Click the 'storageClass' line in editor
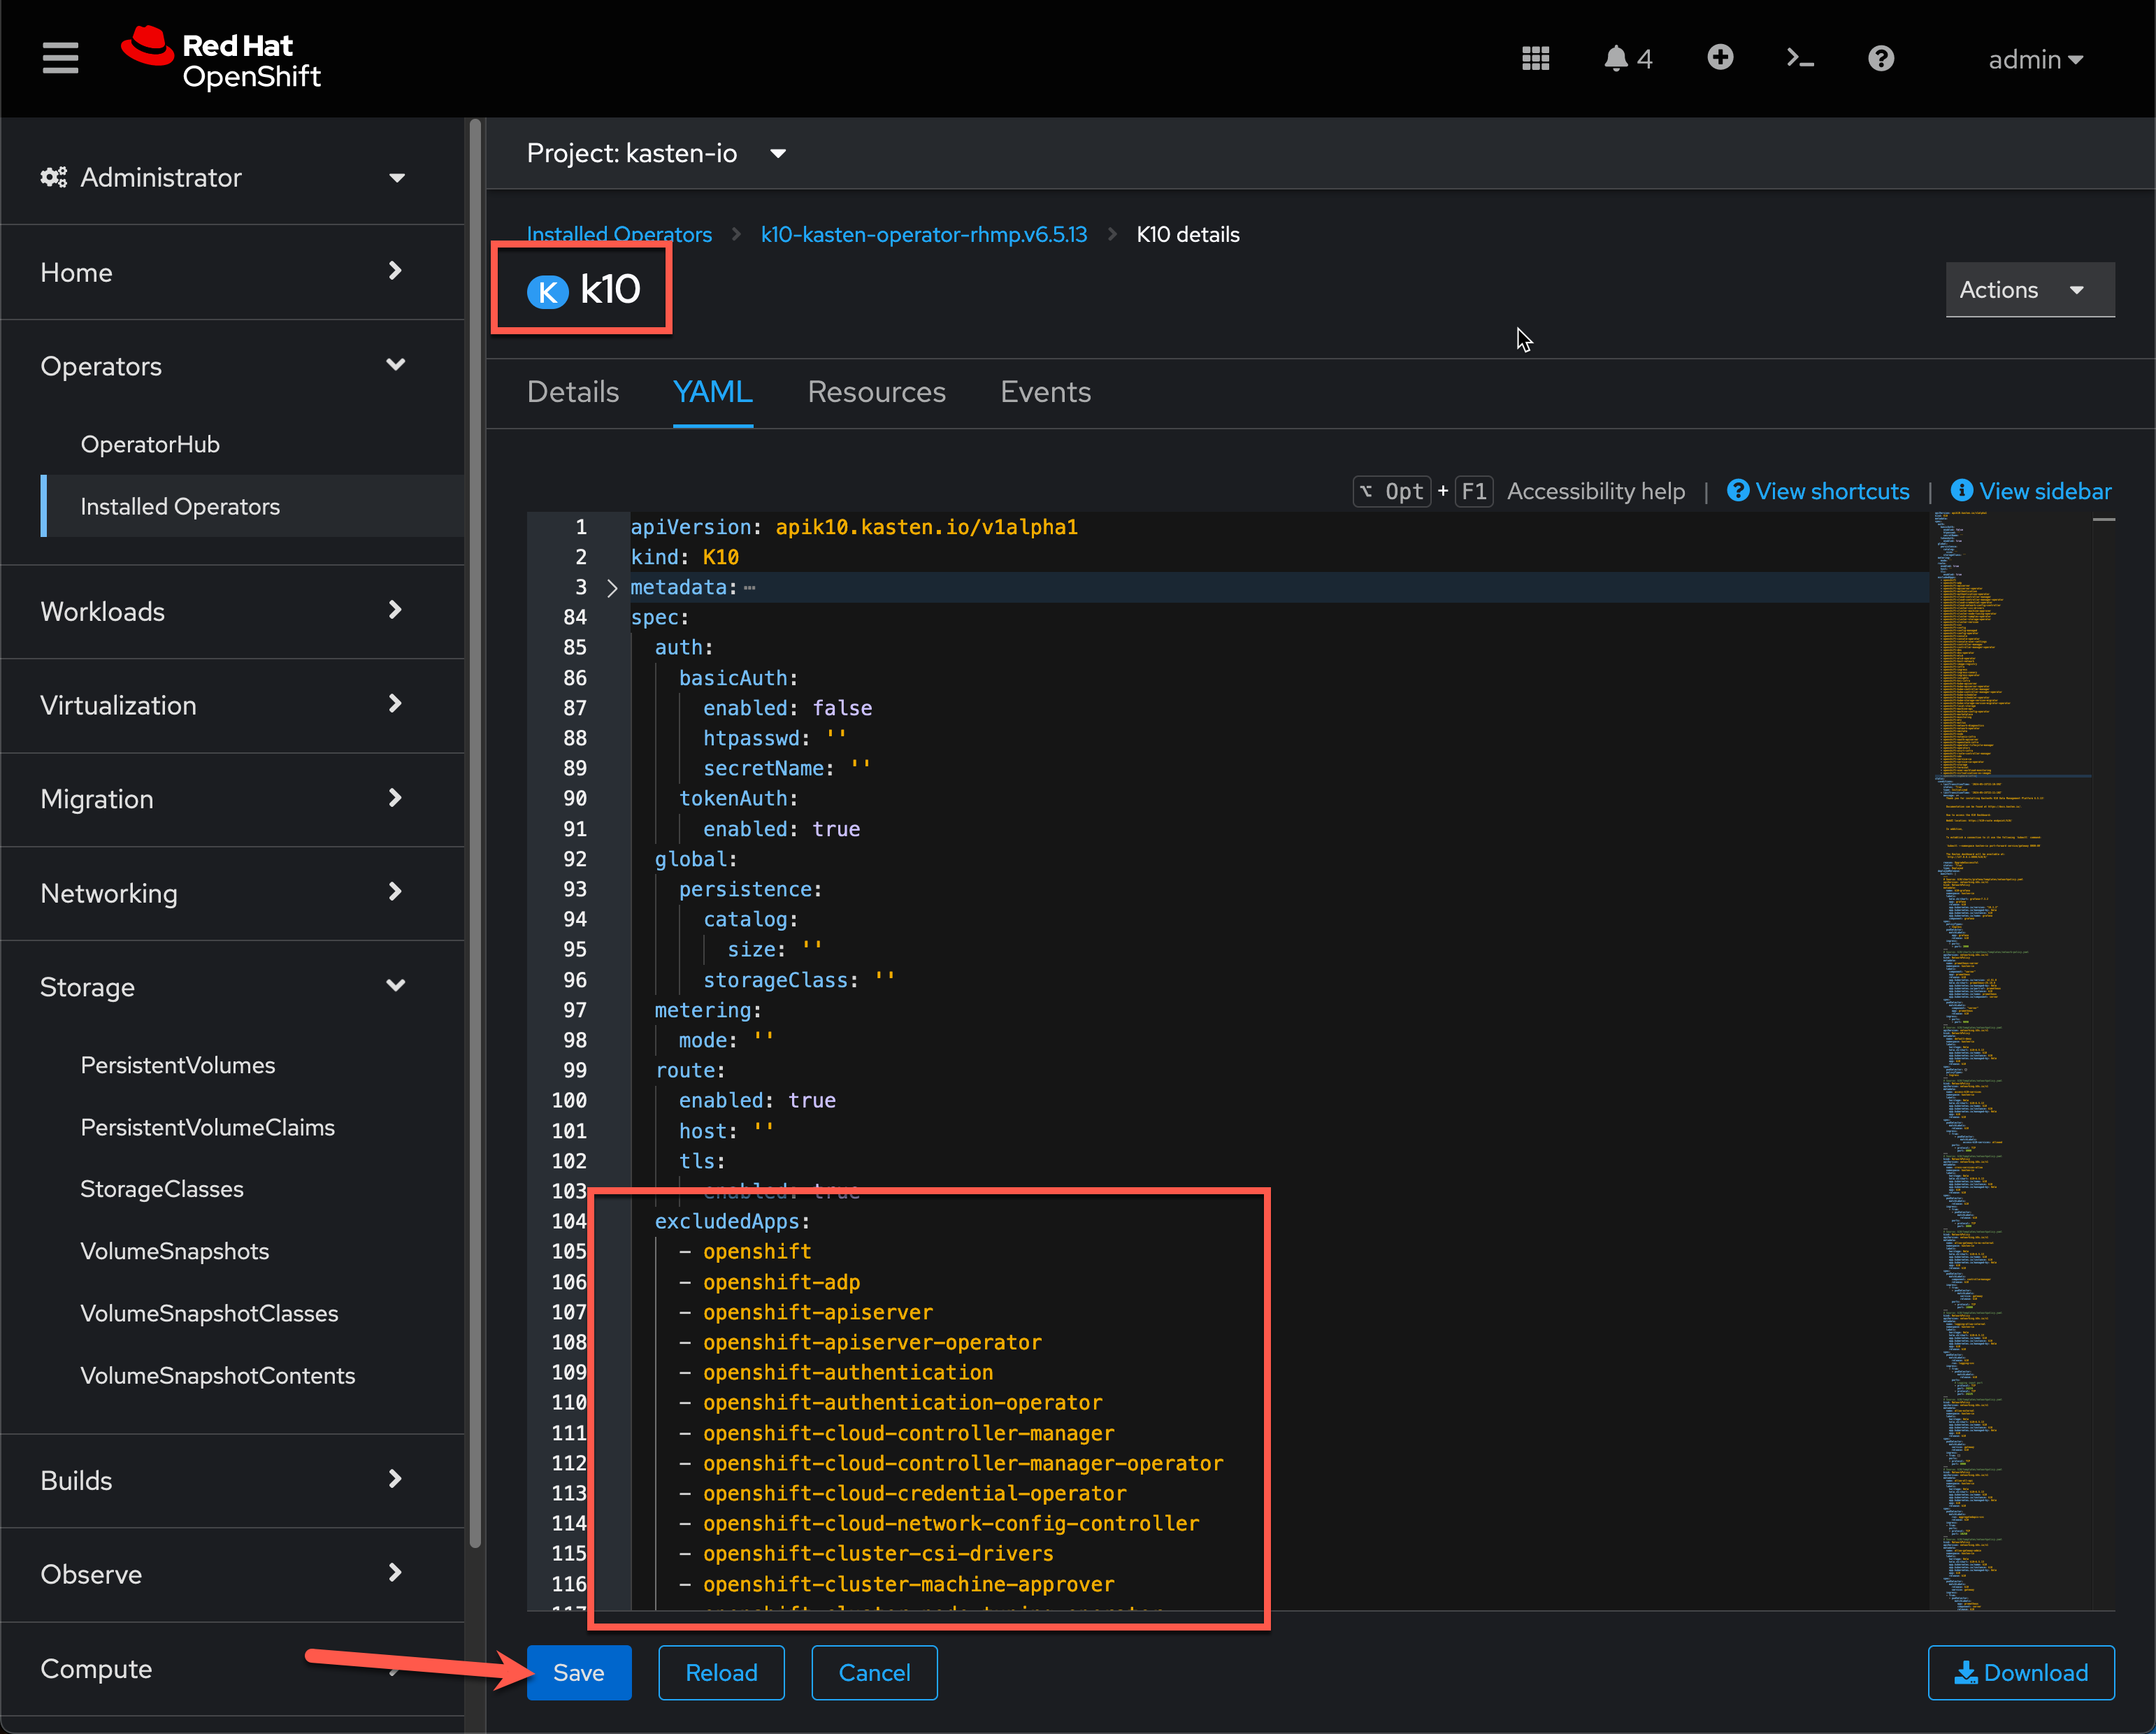 pyautogui.click(x=798, y=980)
